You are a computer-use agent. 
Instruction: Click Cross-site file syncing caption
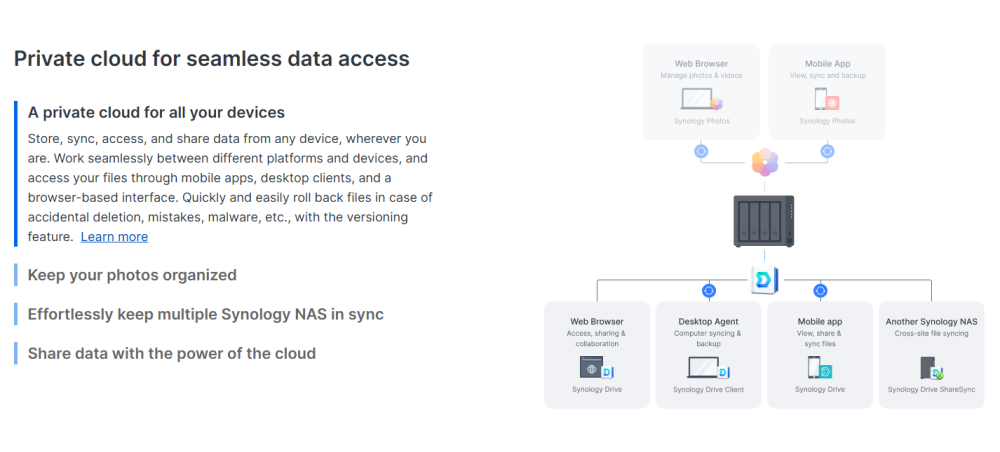click(931, 333)
